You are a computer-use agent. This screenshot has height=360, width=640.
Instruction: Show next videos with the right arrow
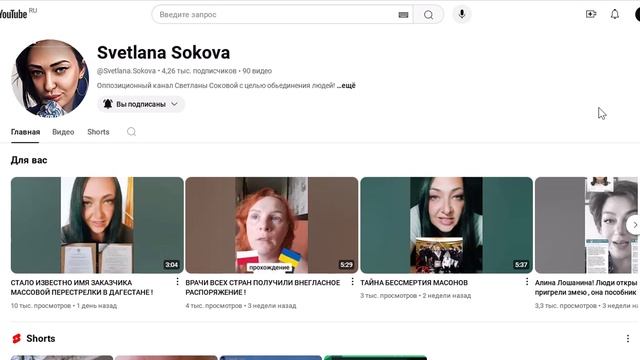634,225
